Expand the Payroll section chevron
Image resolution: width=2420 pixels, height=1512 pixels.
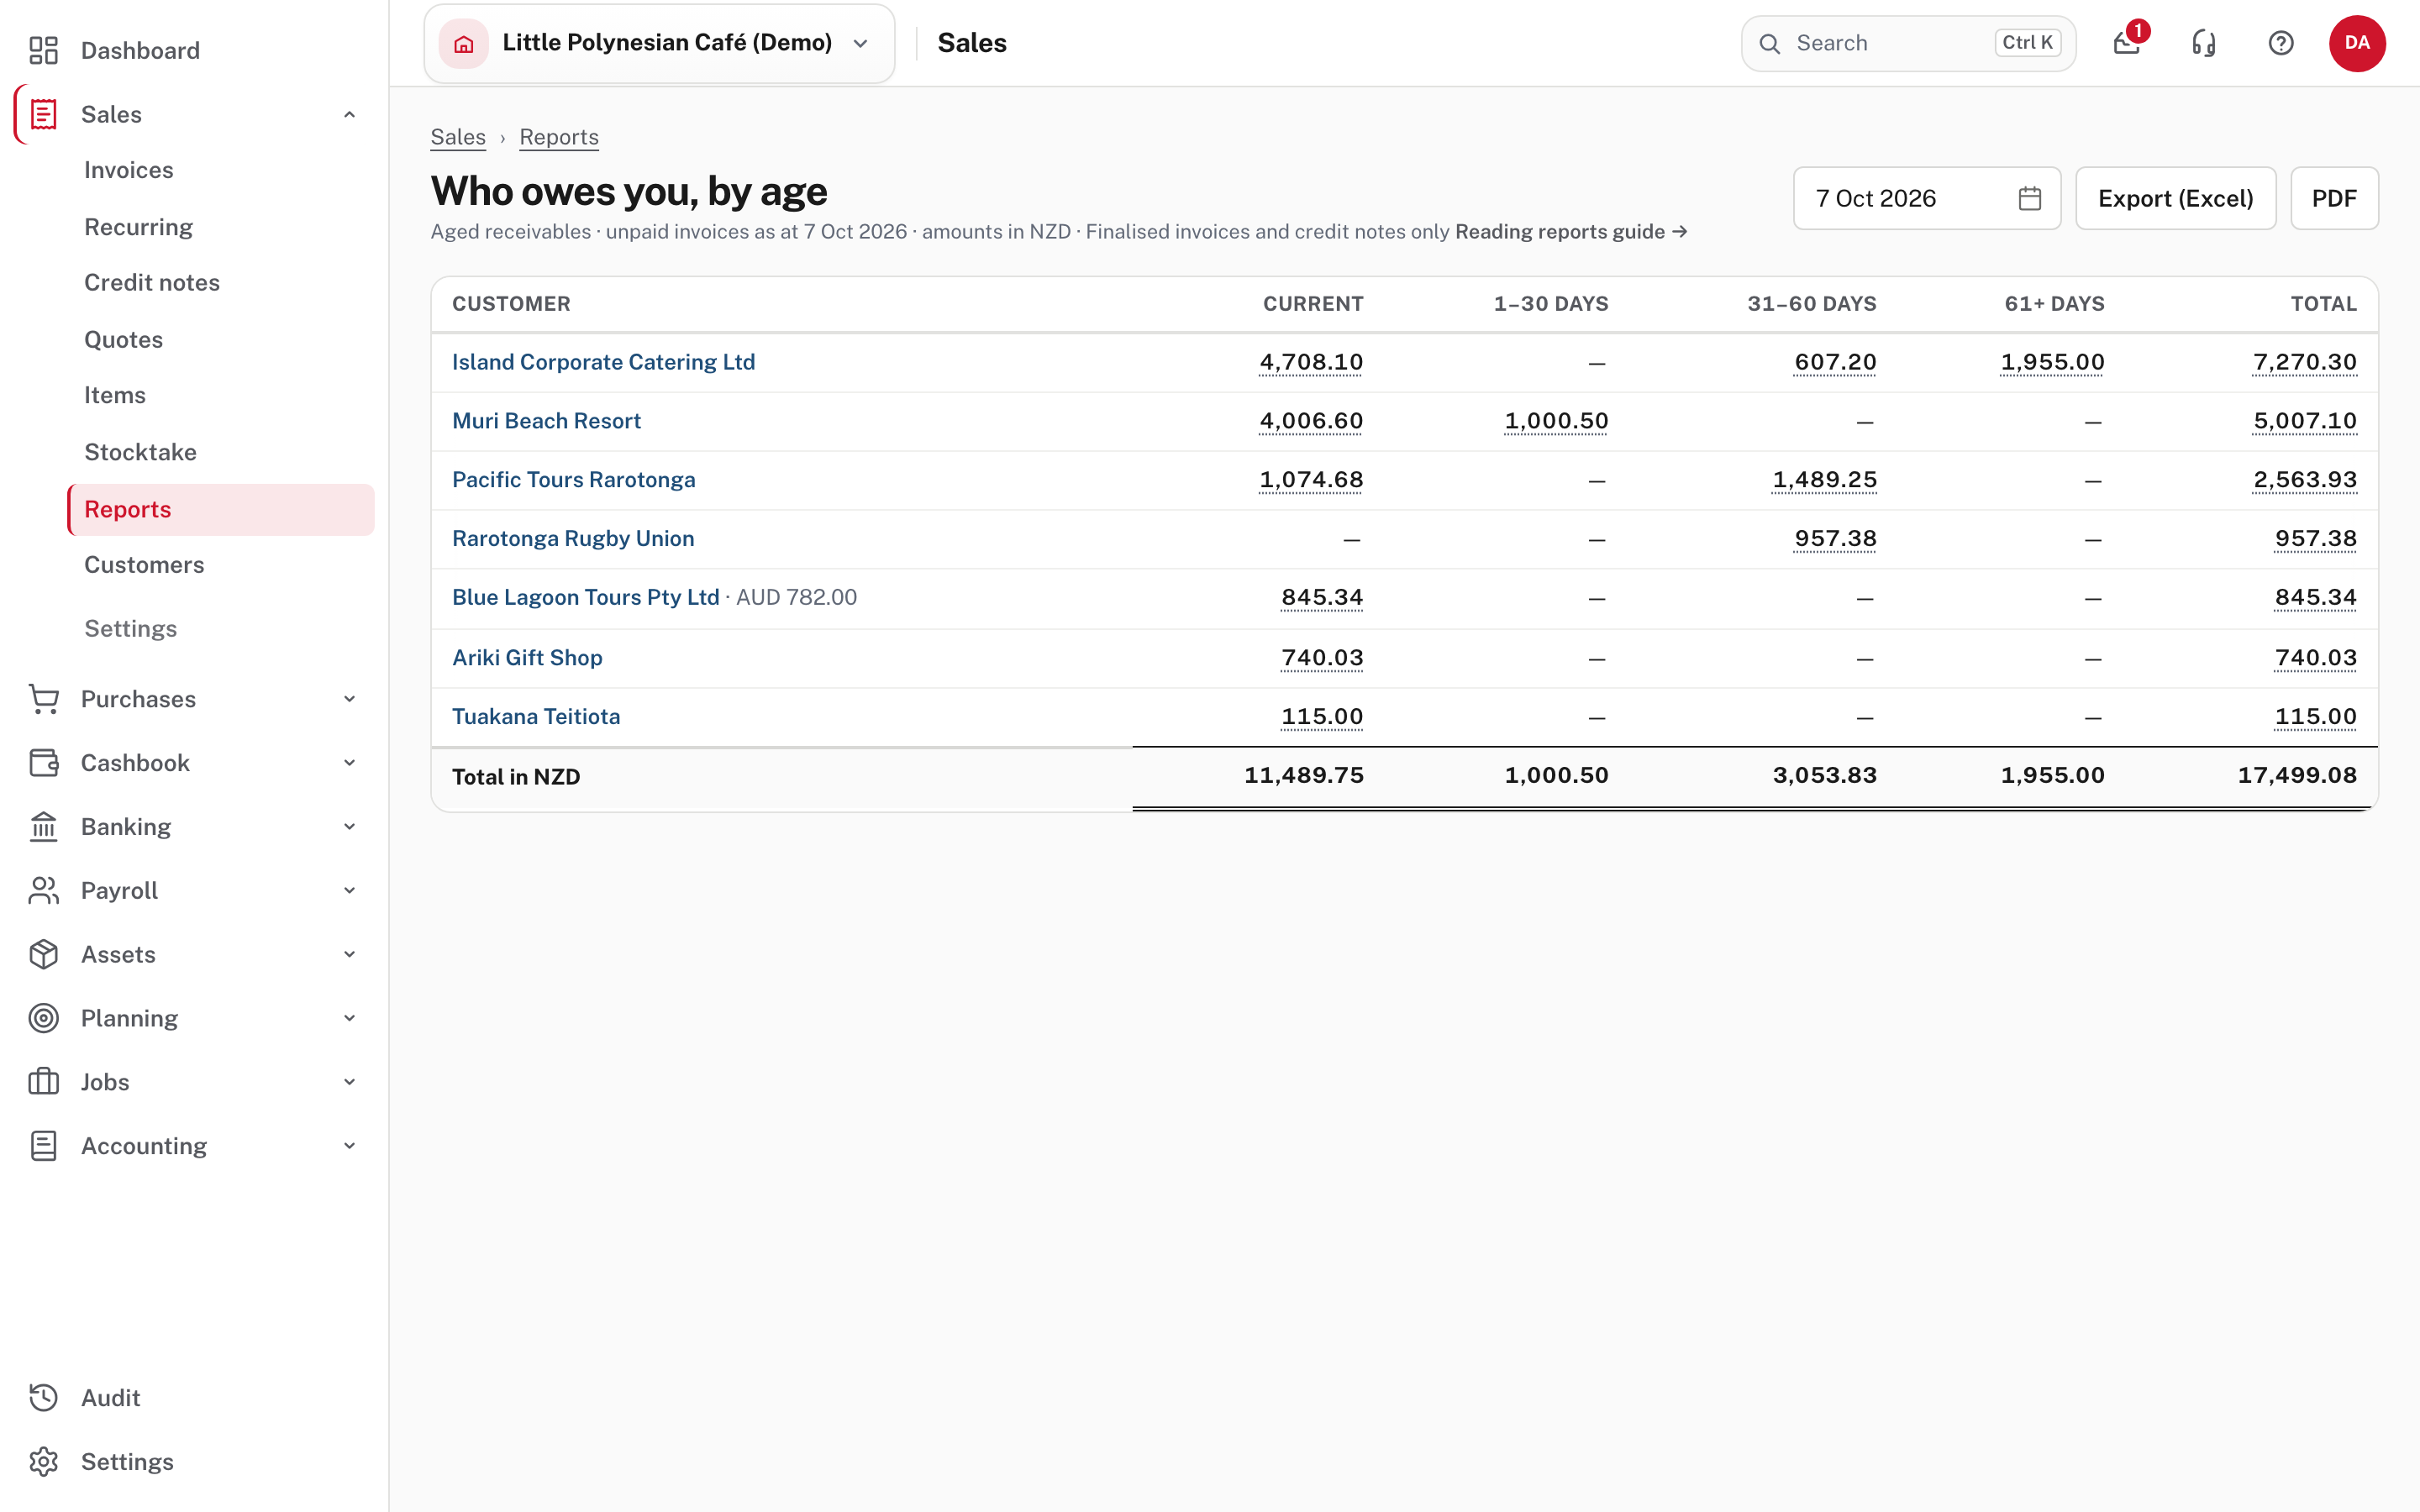[349, 890]
